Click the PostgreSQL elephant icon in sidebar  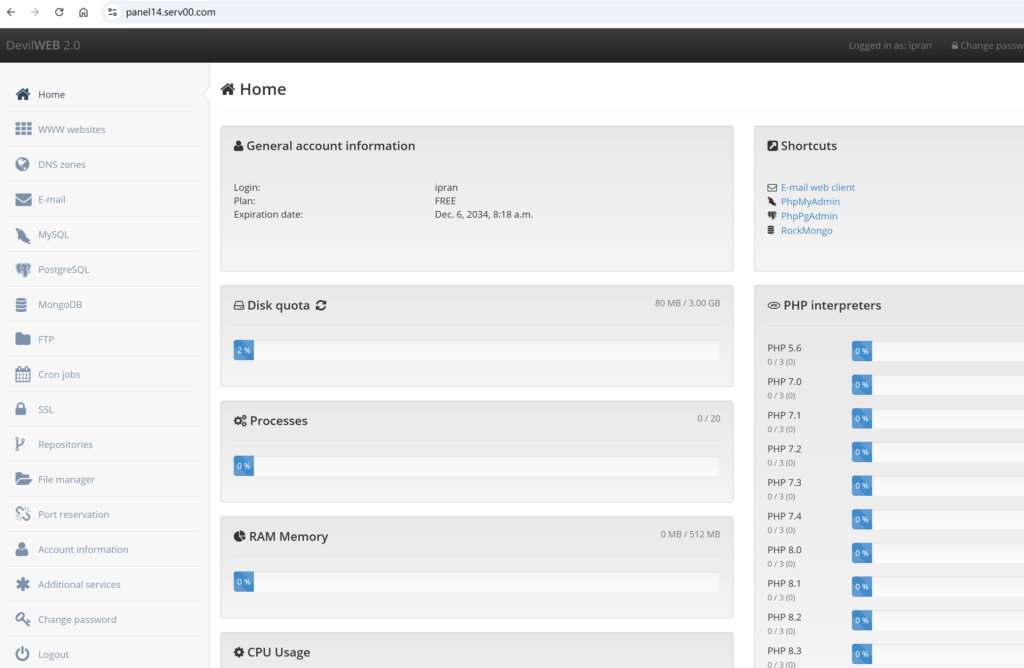pyautogui.click(x=22, y=270)
